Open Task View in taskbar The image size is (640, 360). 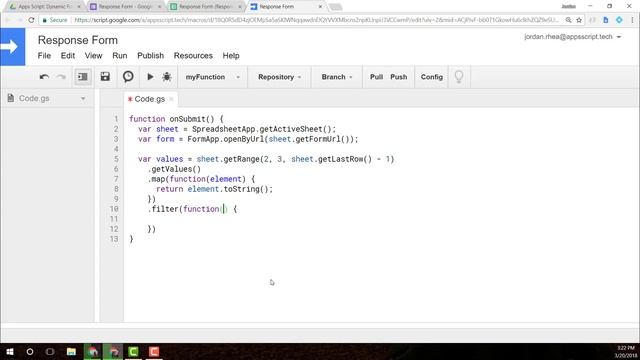click(x=50, y=351)
